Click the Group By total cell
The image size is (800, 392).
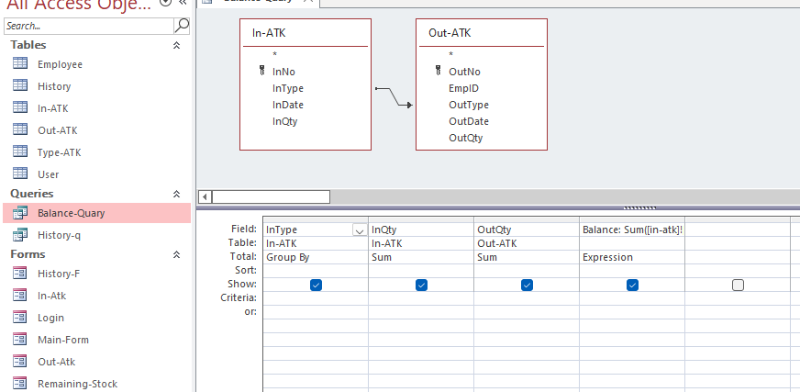pyautogui.click(x=316, y=257)
